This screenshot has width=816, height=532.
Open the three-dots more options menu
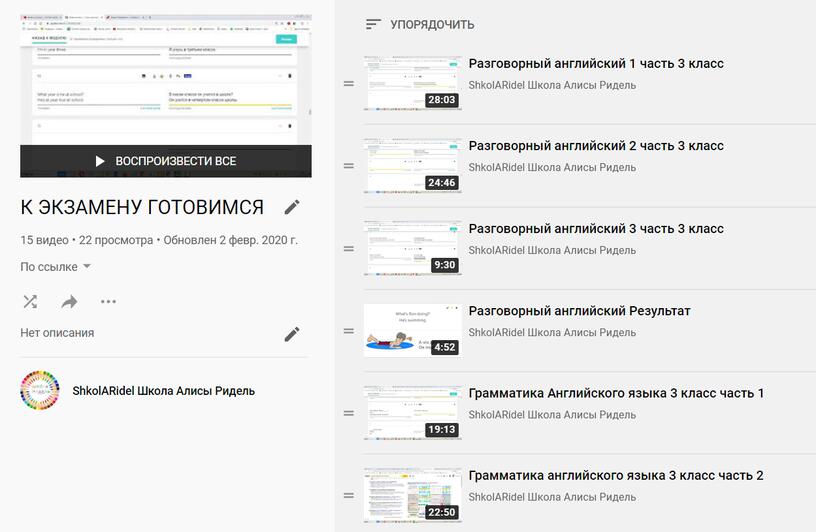pos(108,301)
